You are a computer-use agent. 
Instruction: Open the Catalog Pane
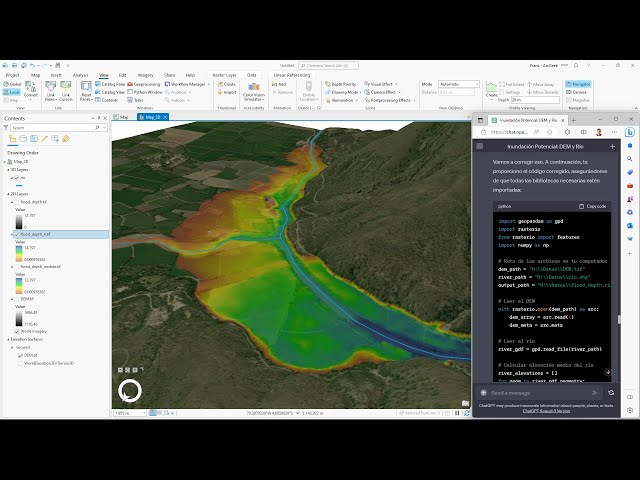pos(110,84)
